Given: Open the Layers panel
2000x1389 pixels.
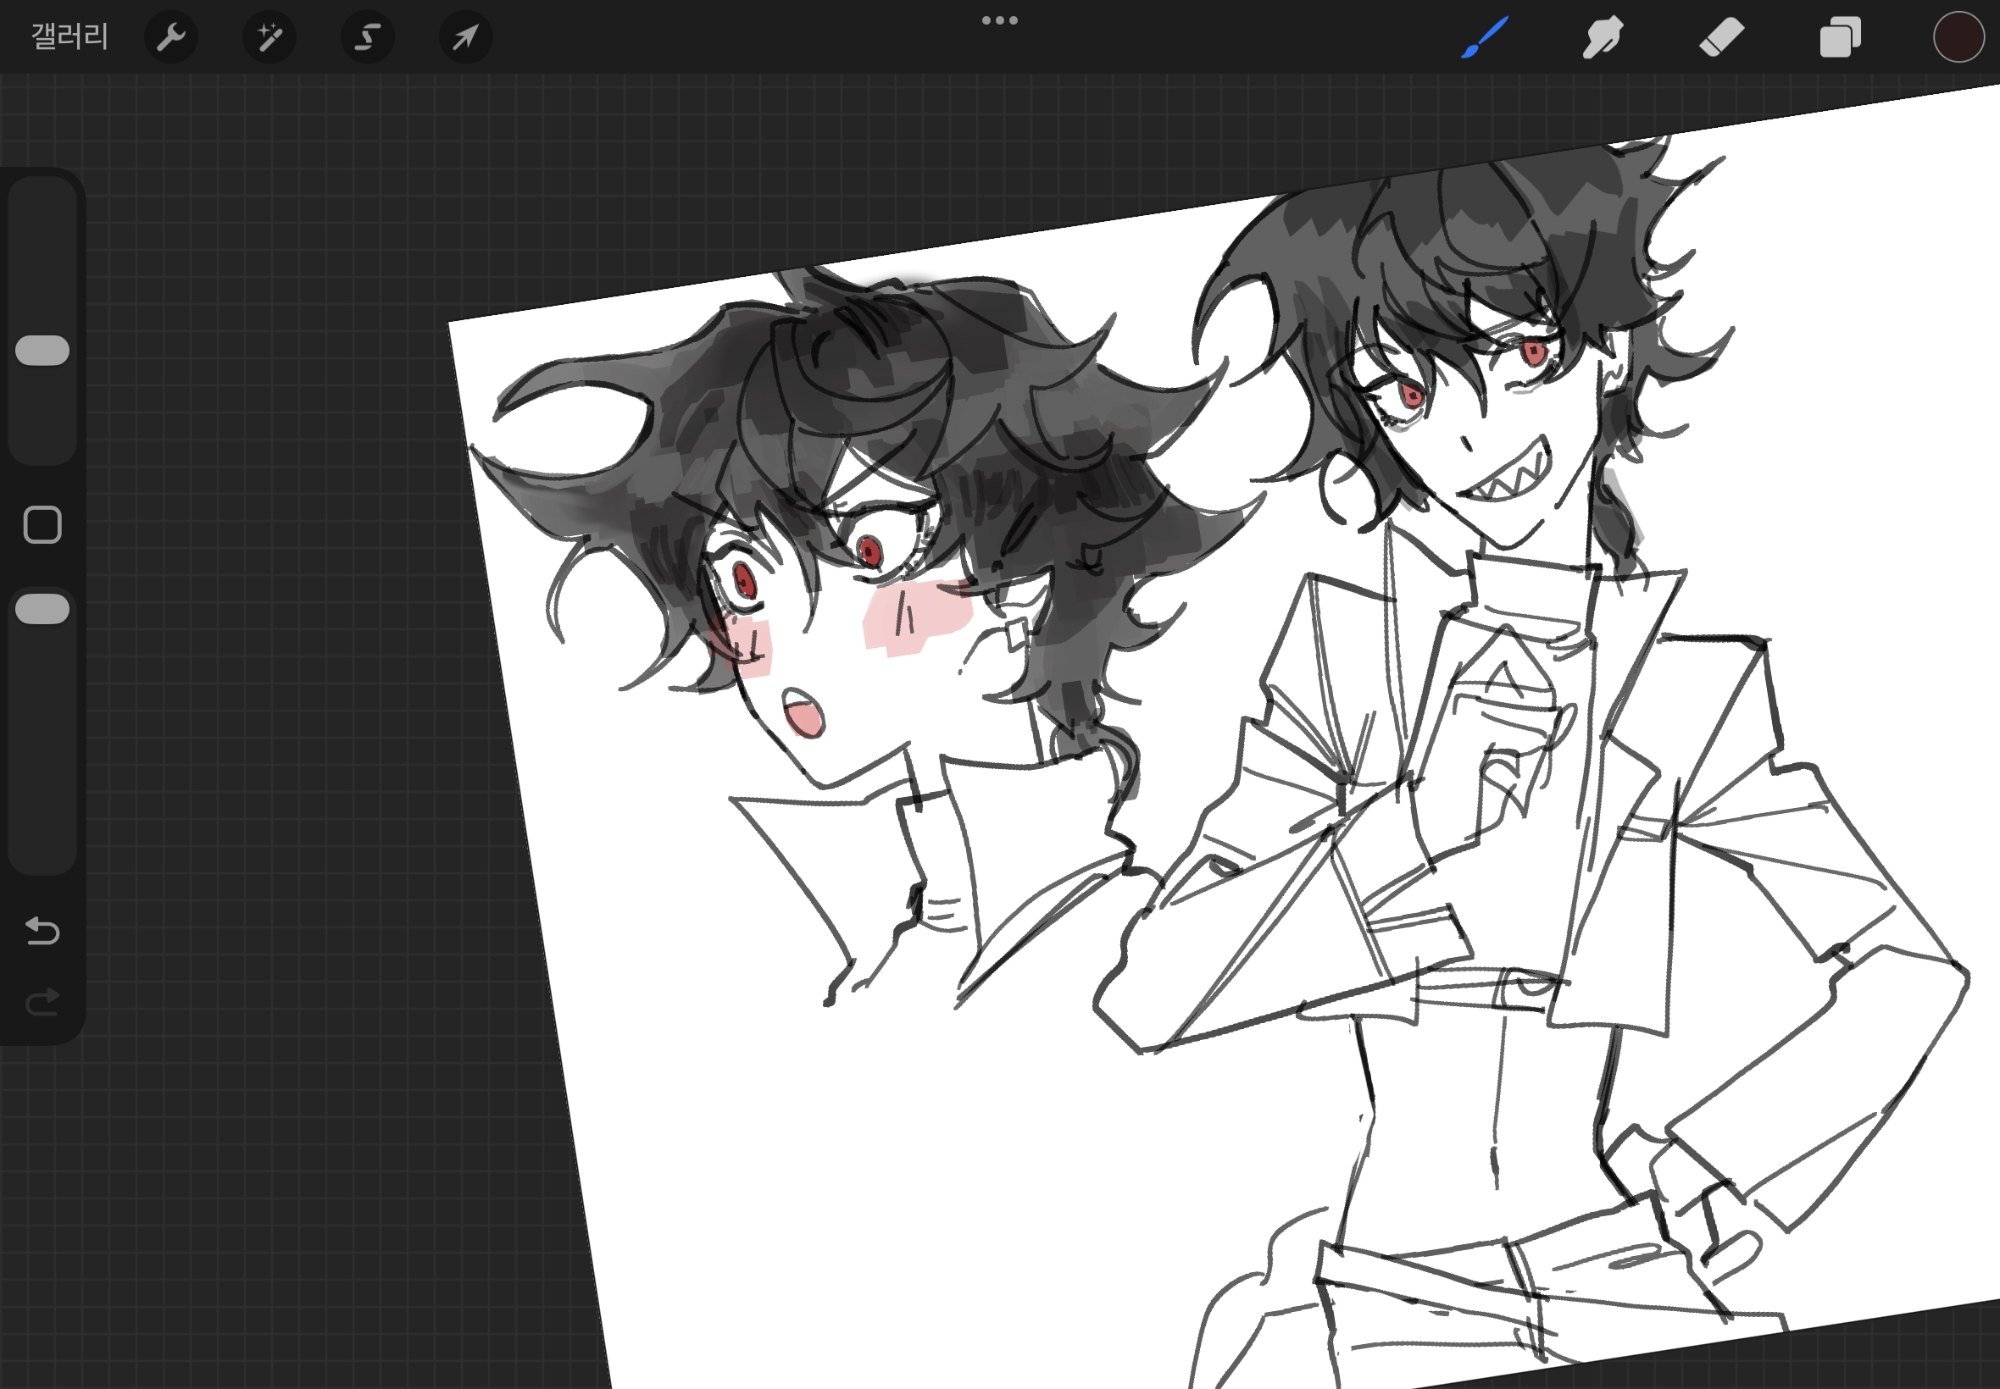Looking at the screenshot, I should tap(1840, 38).
